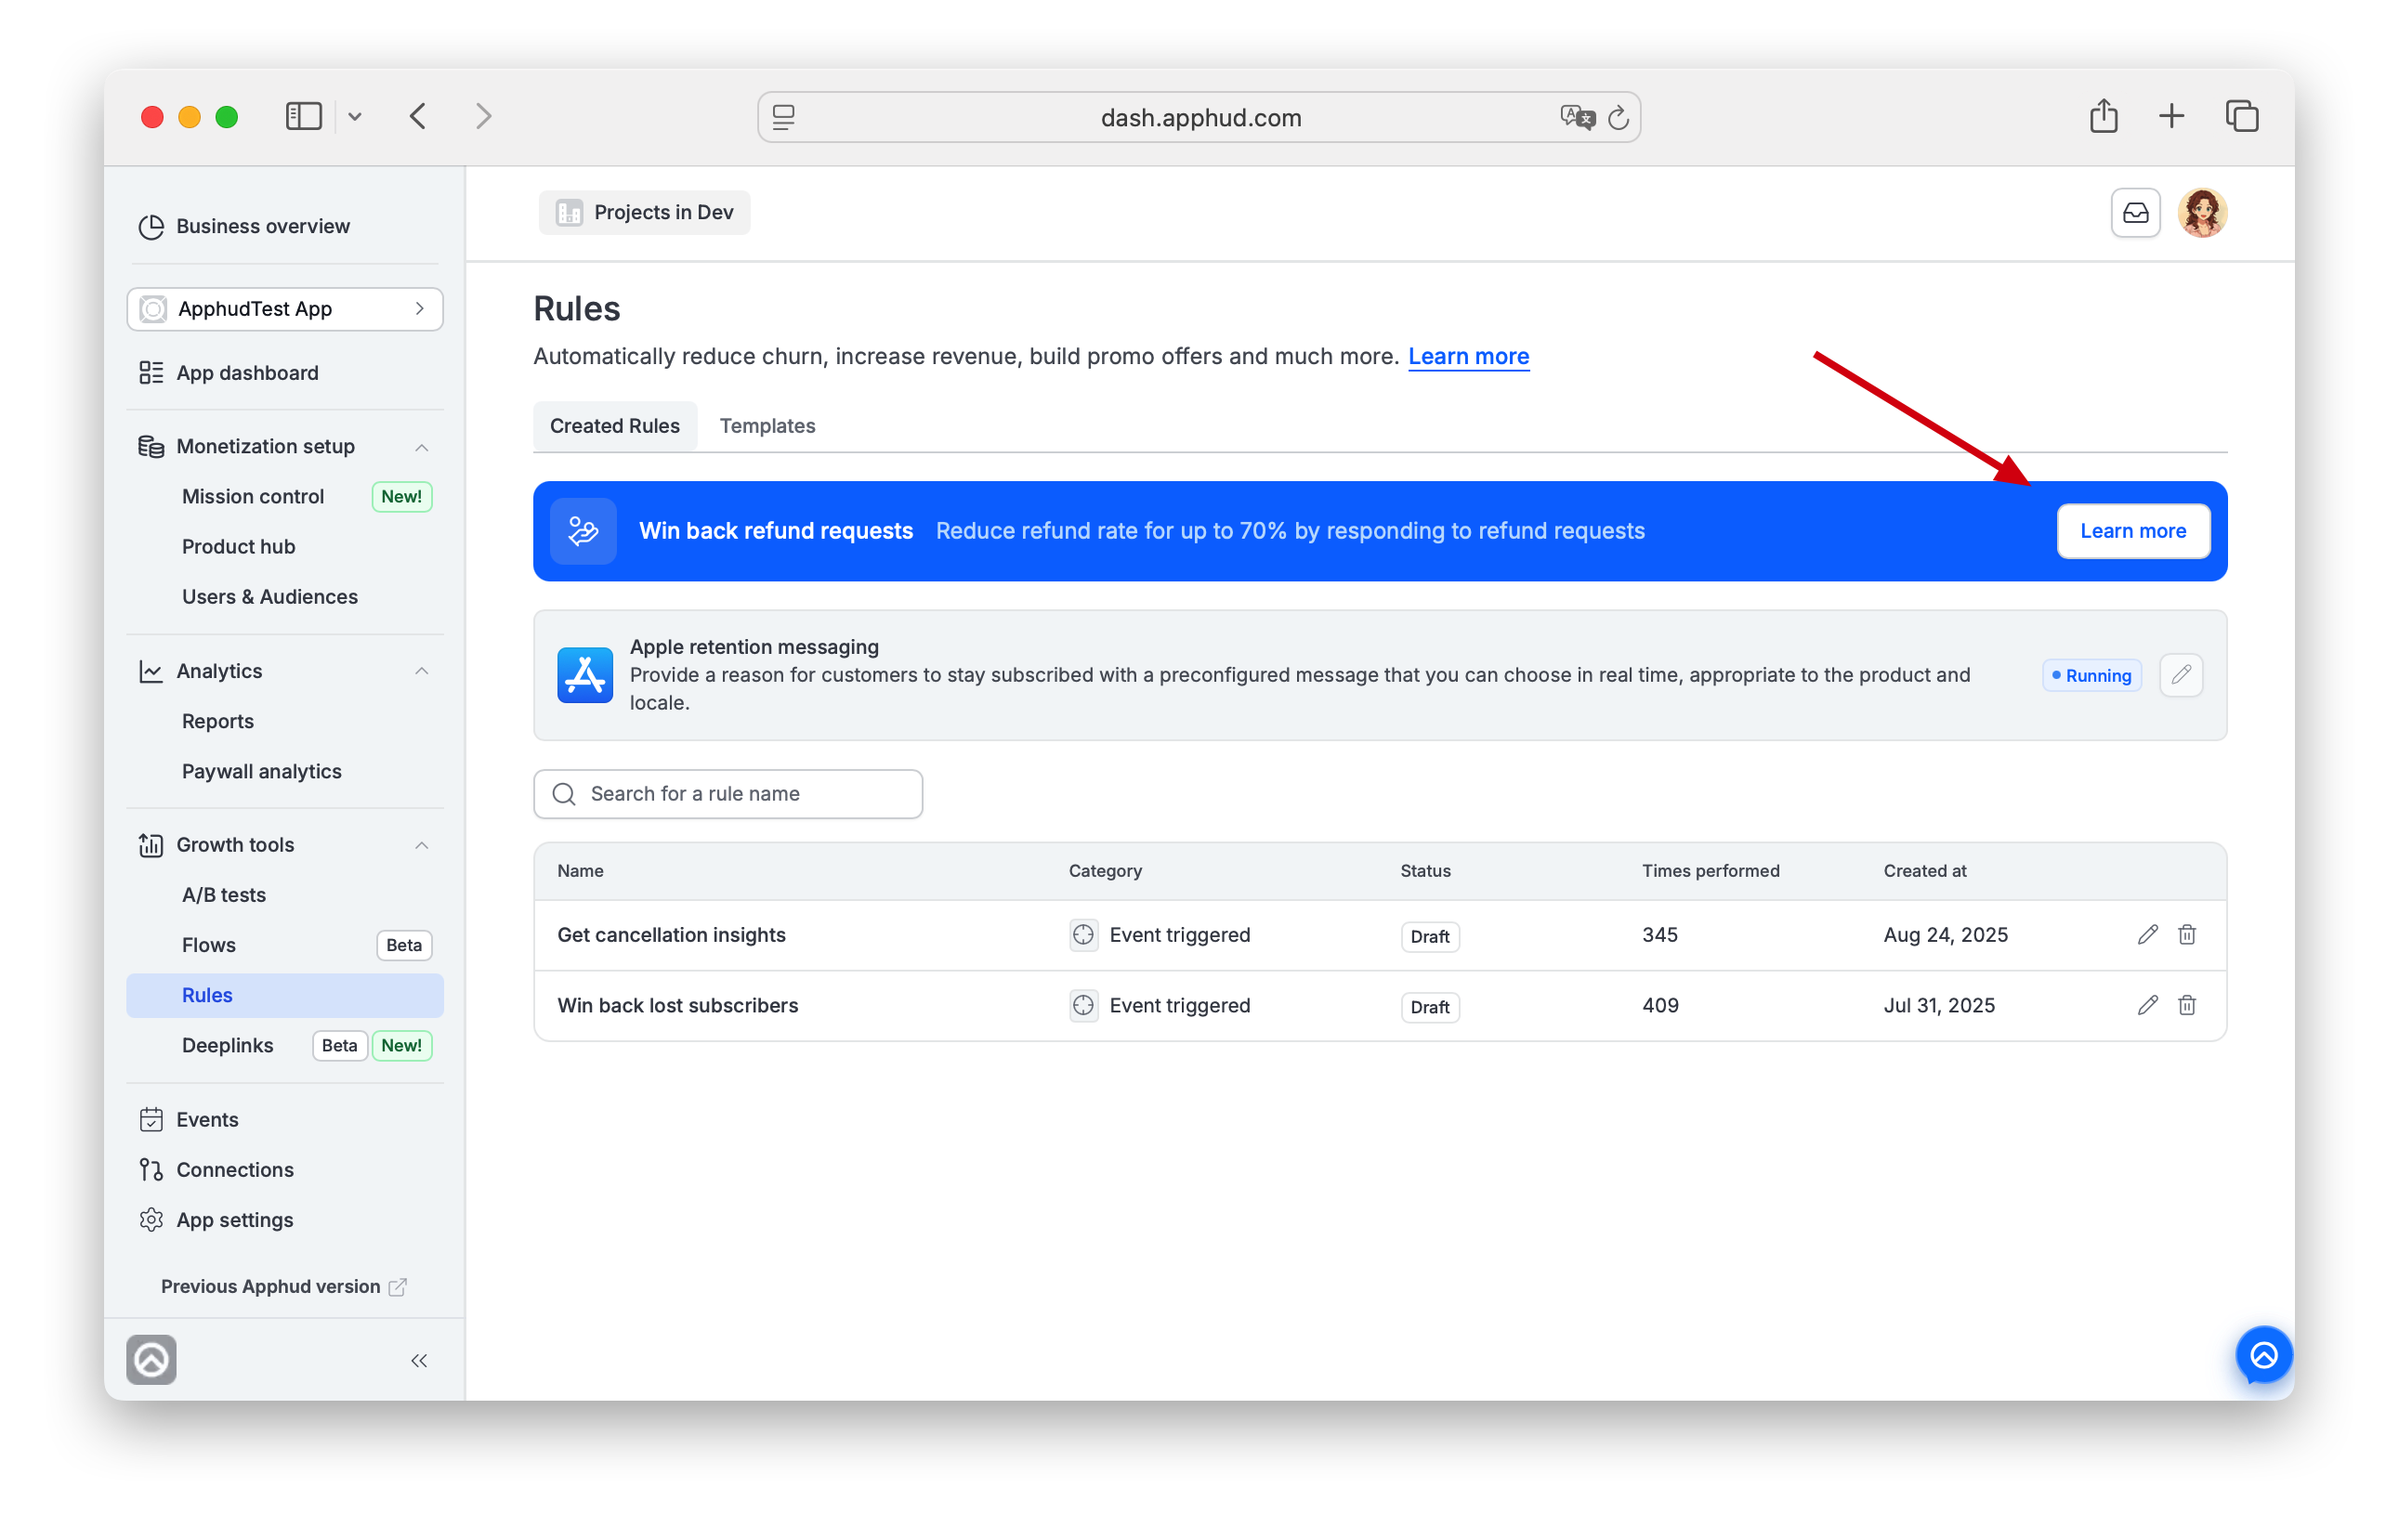Image resolution: width=2399 pixels, height=1540 pixels.
Task: Click the Created at column header
Action: 1924,870
